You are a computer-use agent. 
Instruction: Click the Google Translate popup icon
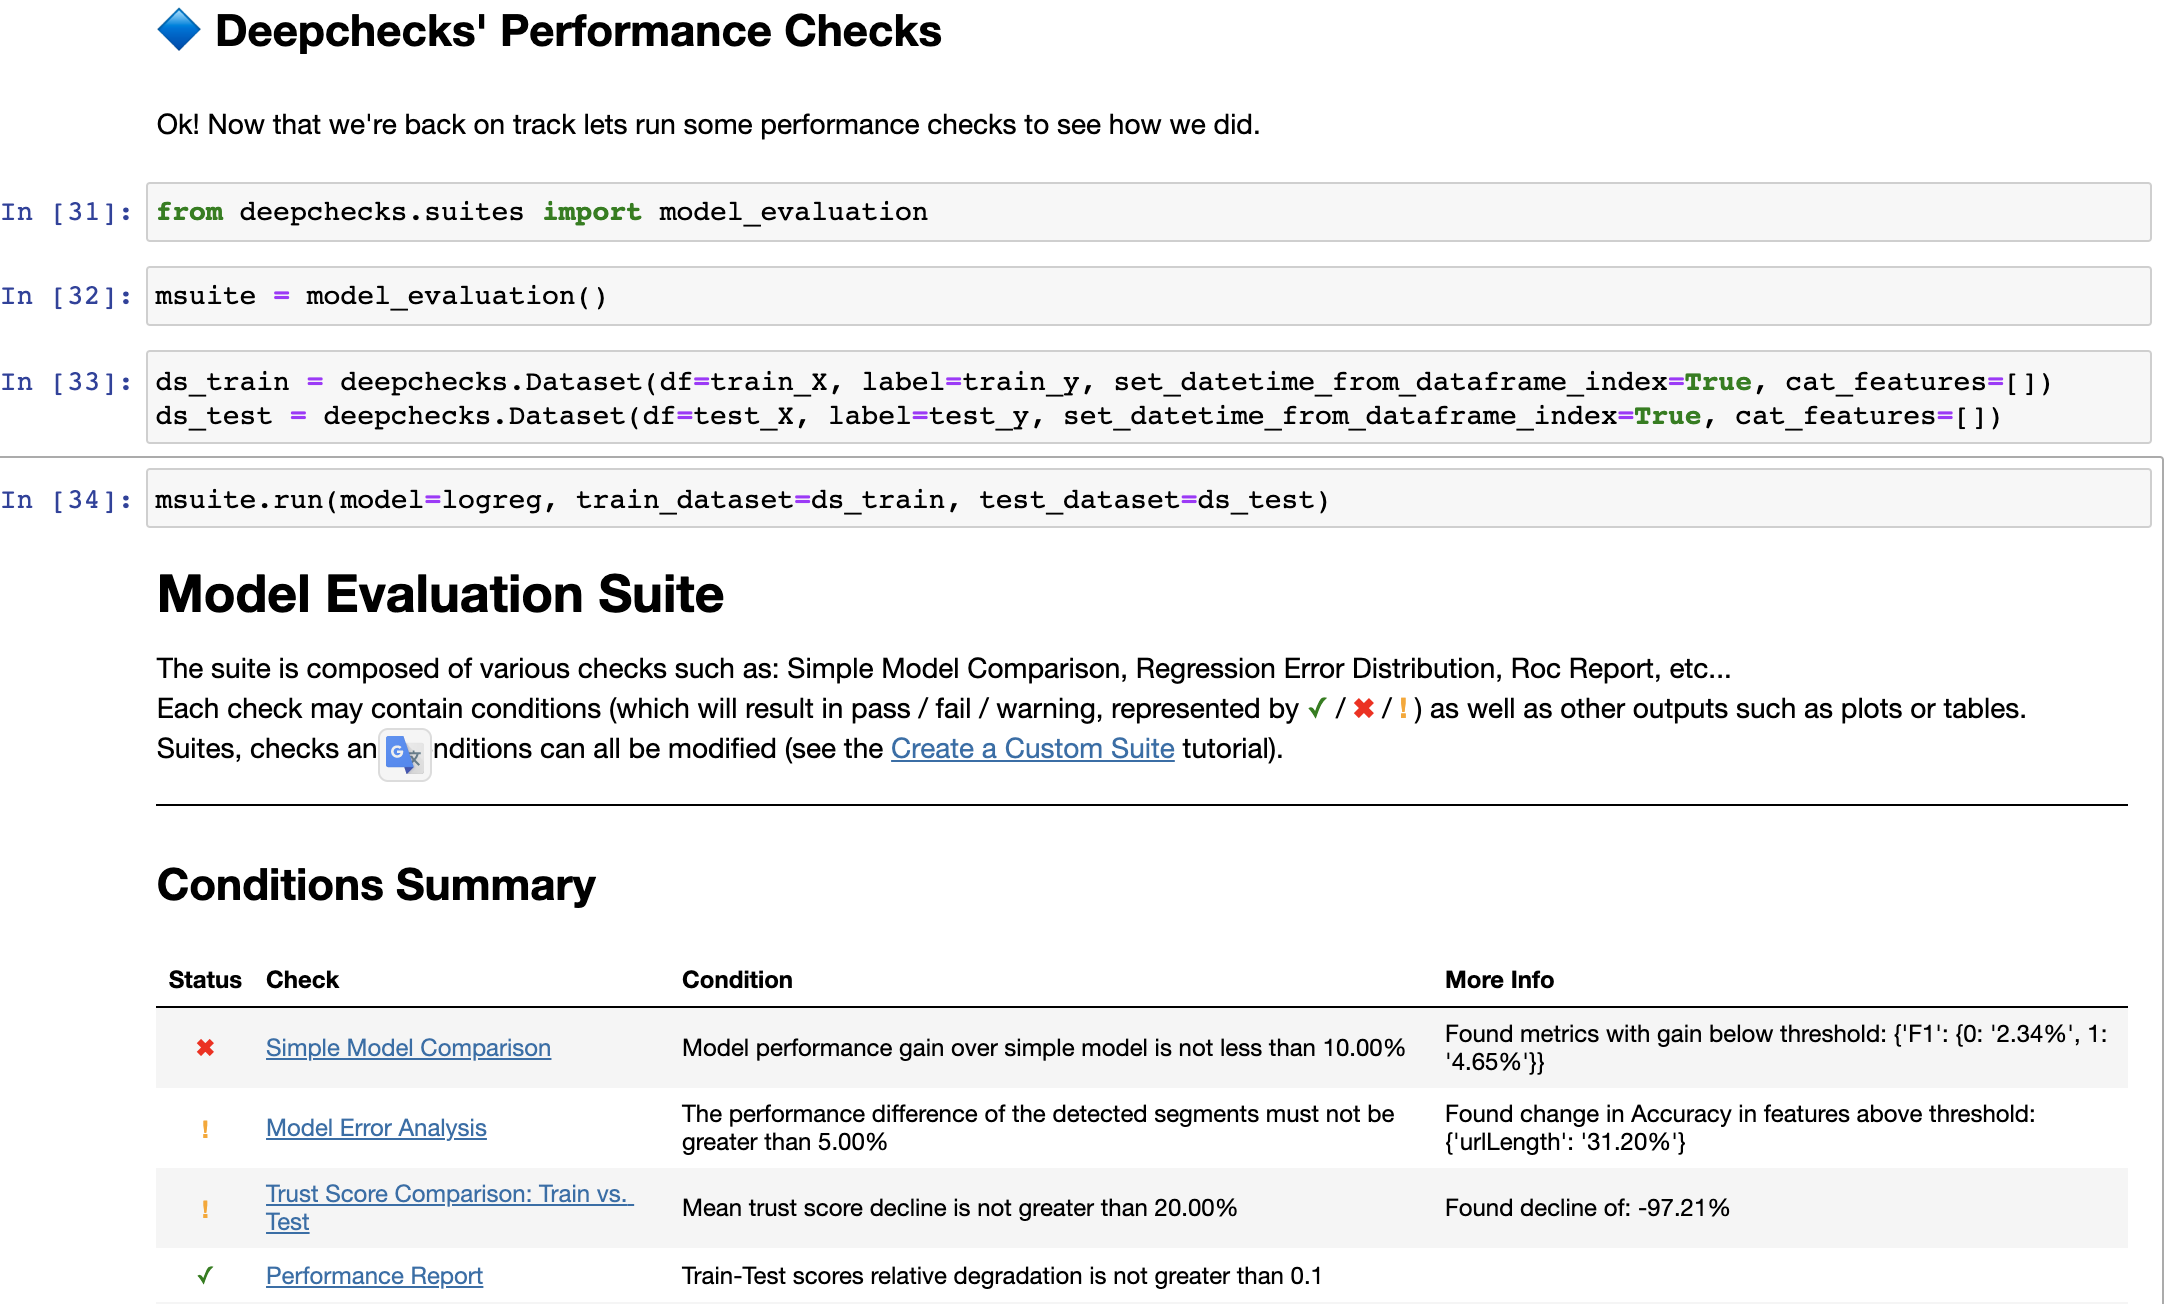tap(405, 754)
